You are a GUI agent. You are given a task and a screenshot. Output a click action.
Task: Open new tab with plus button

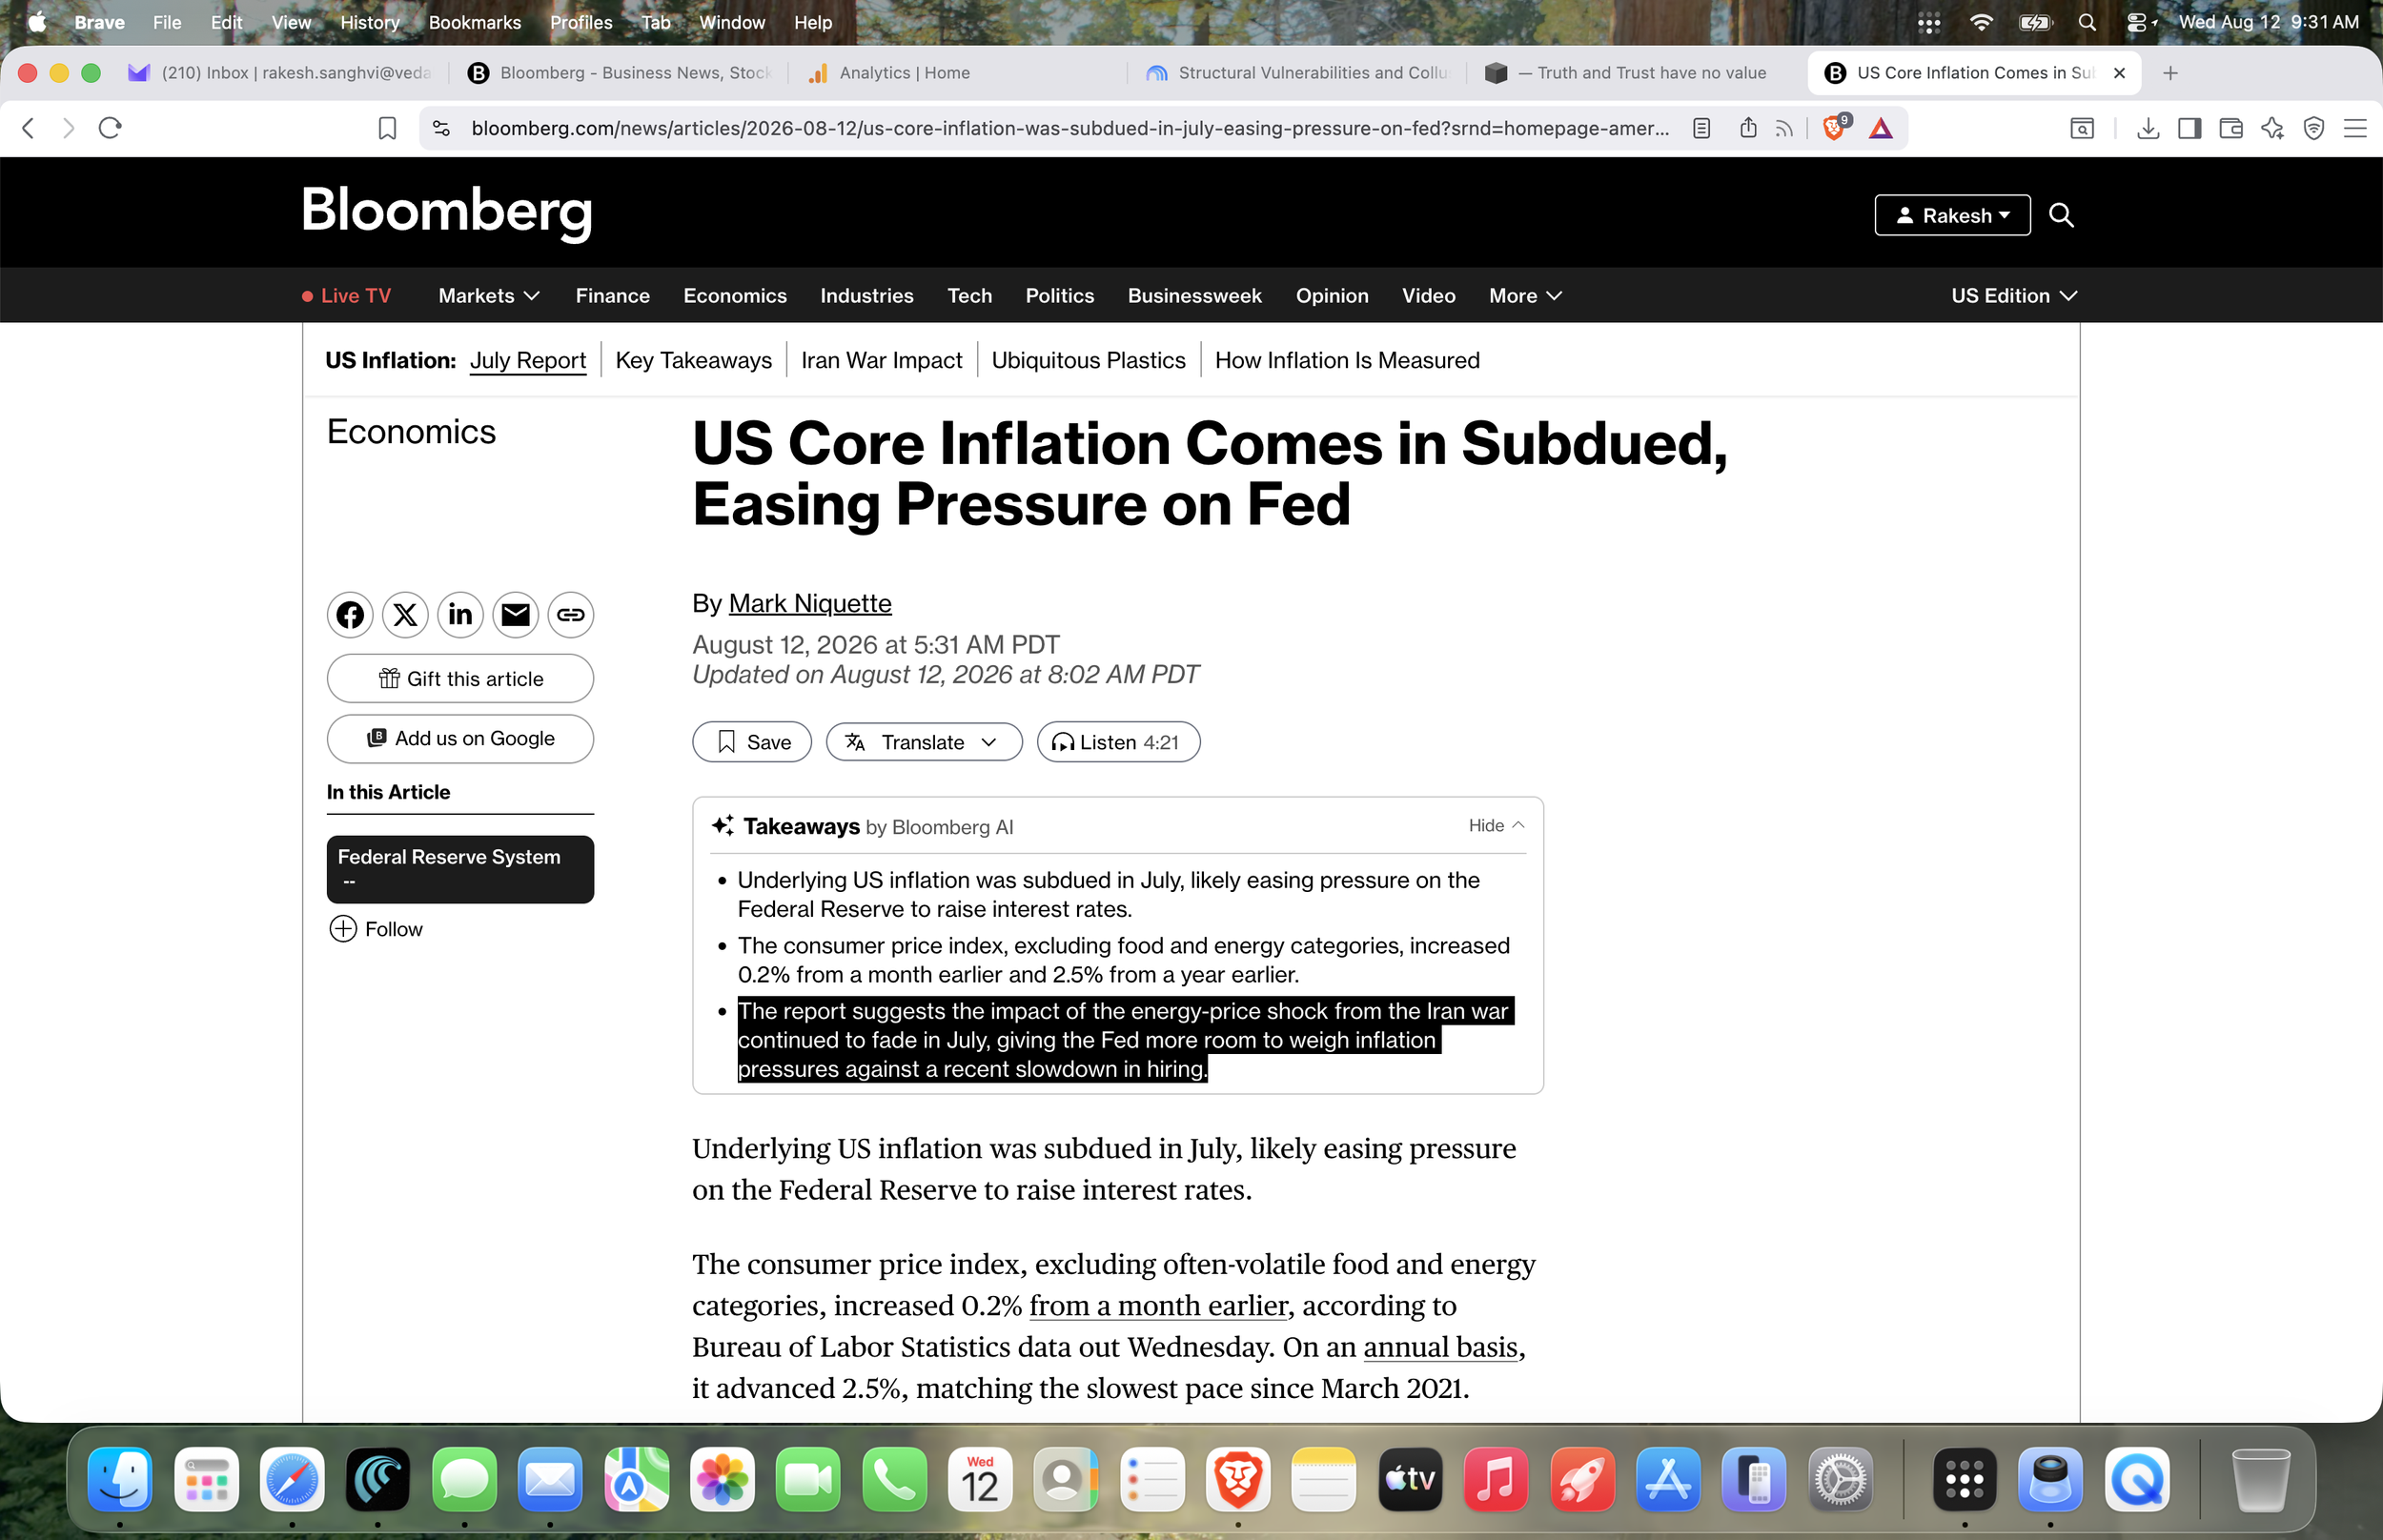click(x=2170, y=73)
